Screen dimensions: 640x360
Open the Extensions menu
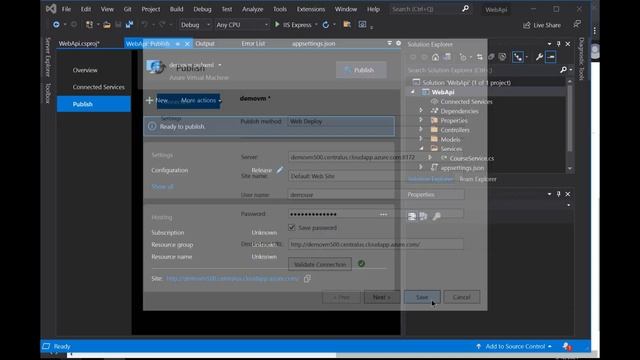[311, 9]
